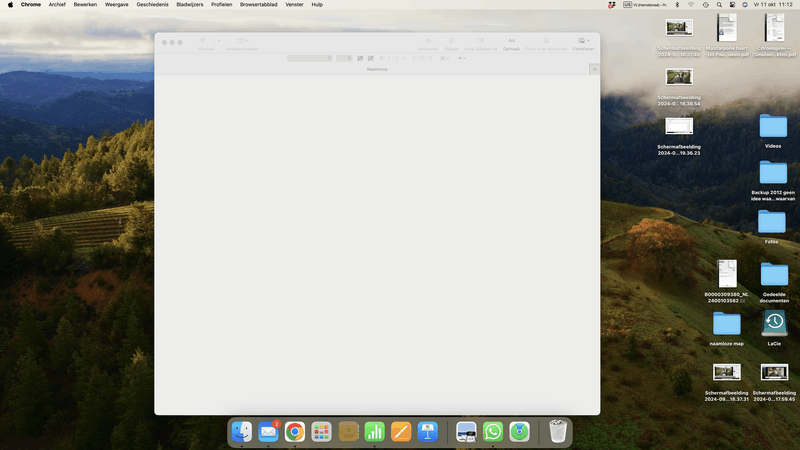Open Mail from the Dock
This screenshot has width=800, height=450.
pos(268,432)
